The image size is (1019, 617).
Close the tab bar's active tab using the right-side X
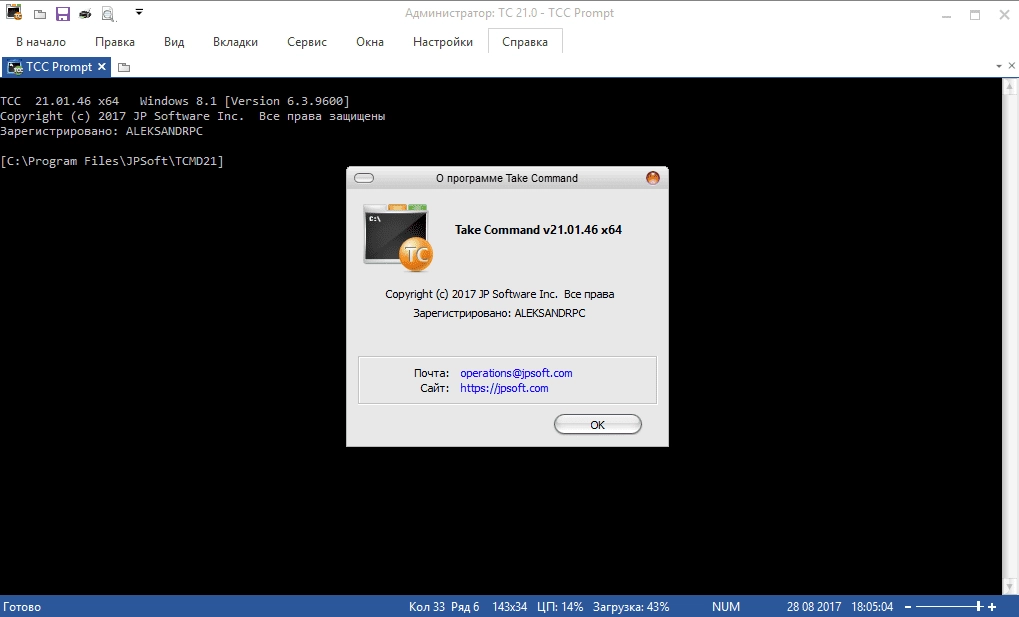click(x=1012, y=66)
